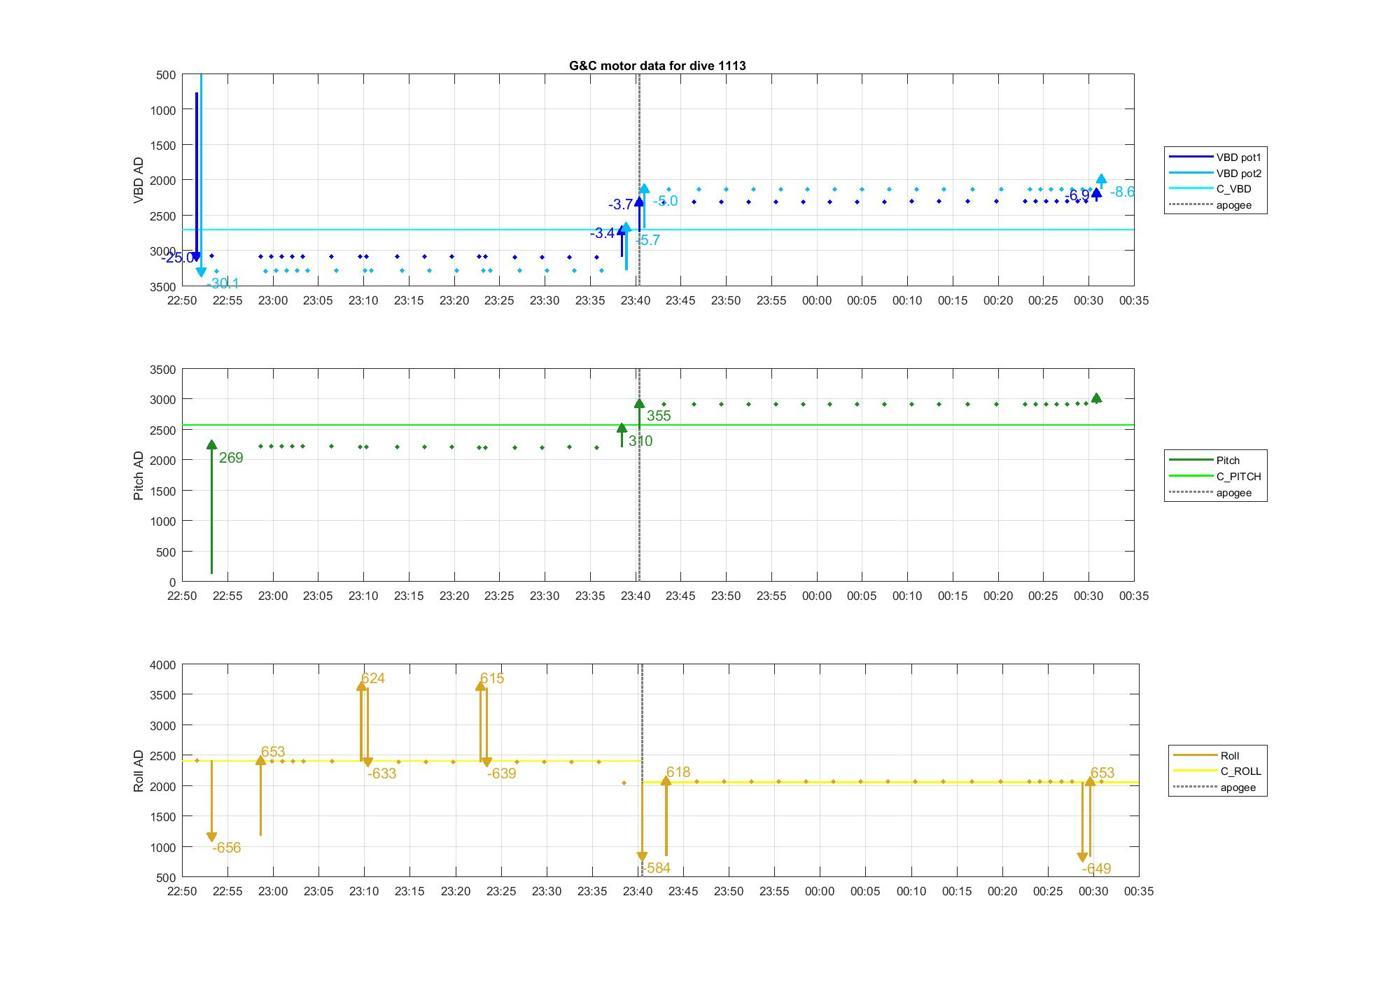
Task: Click the '269' pitch annotation
Action: [231, 458]
